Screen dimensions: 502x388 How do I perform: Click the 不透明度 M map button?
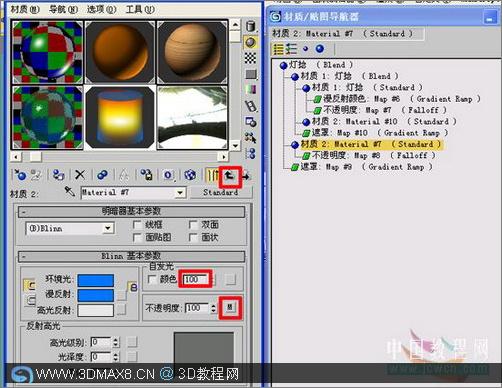tap(230, 307)
